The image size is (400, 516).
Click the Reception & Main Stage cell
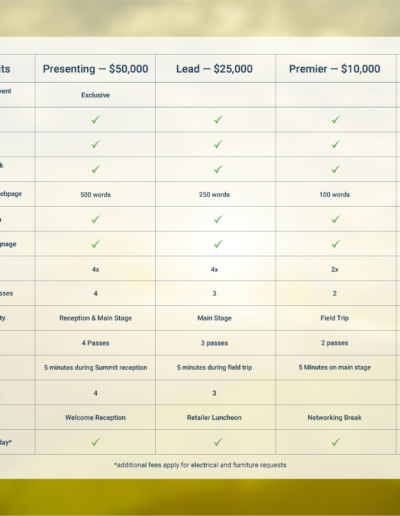[95, 318]
